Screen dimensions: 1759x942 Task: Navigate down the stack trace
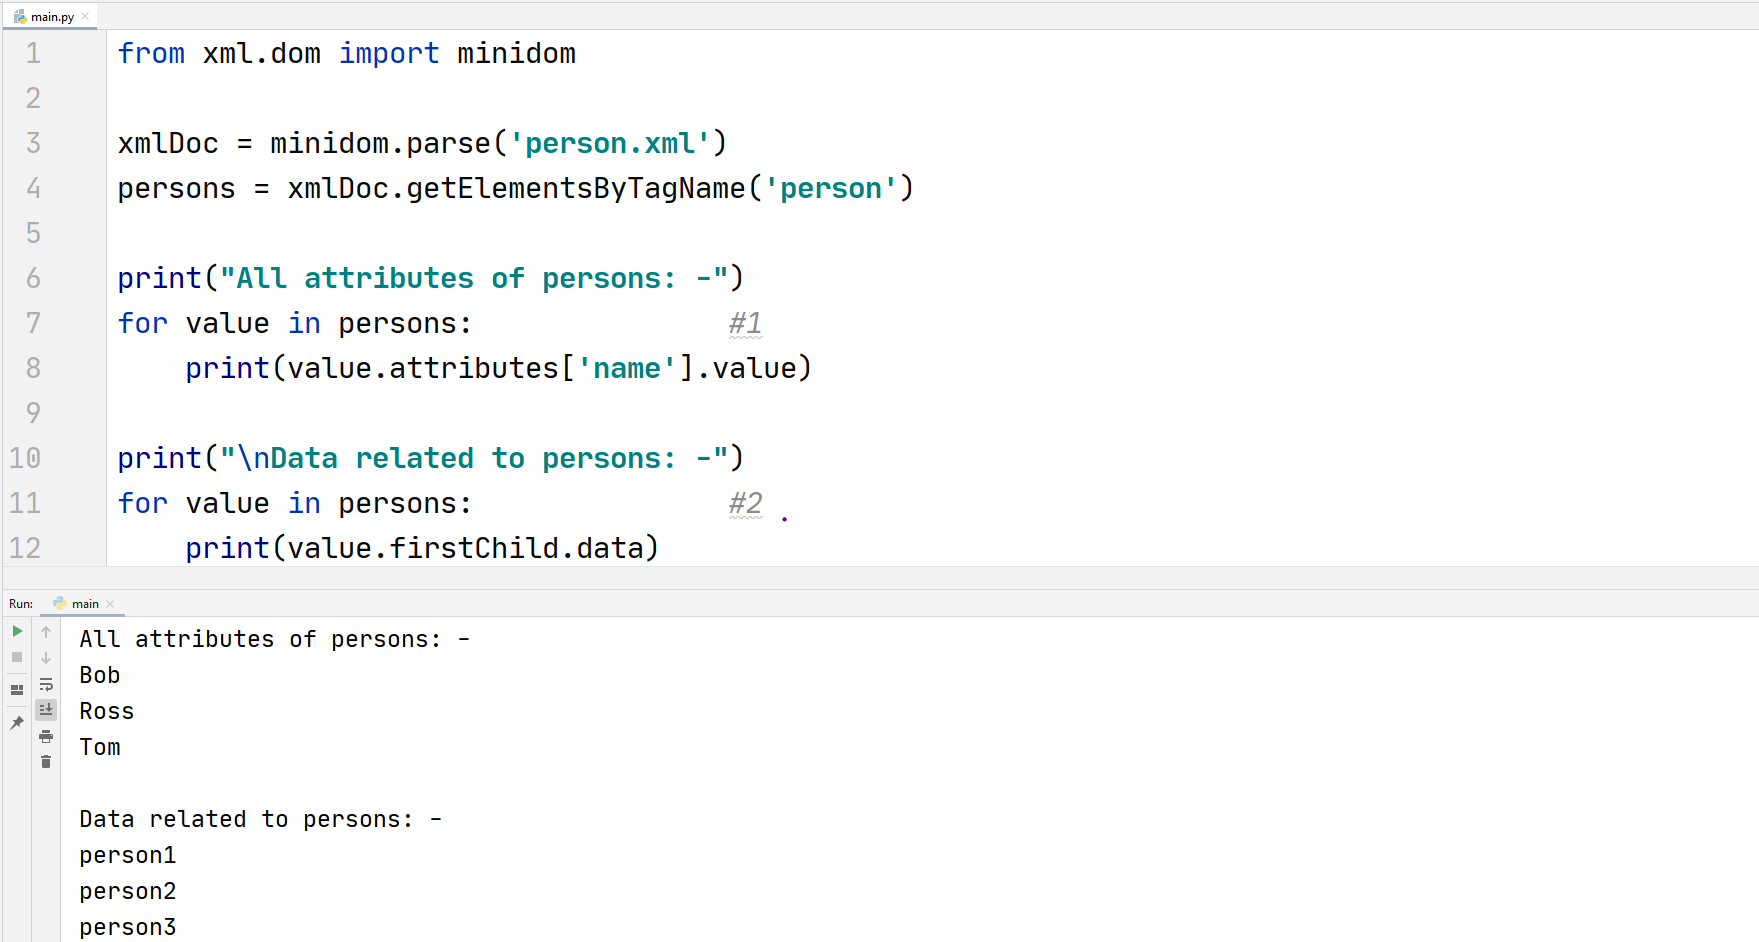(x=46, y=657)
